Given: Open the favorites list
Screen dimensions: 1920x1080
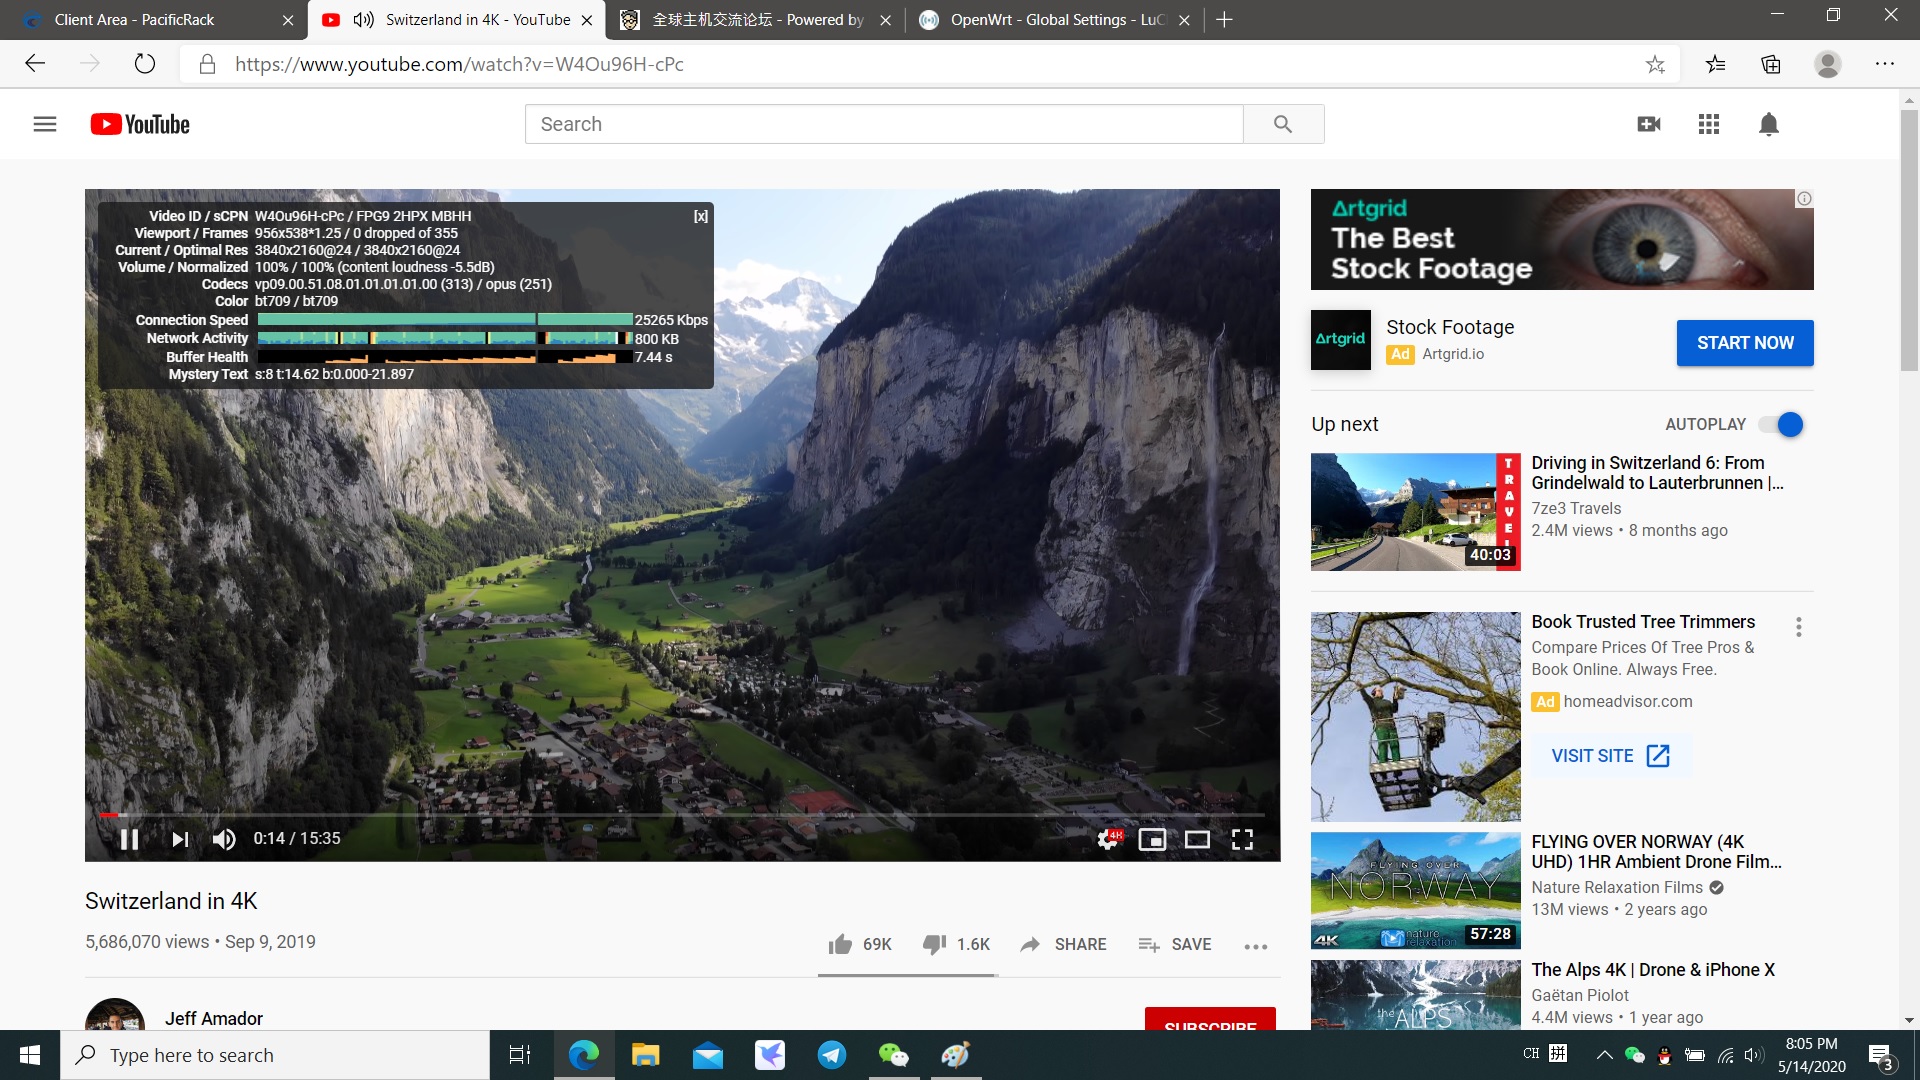Looking at the screenshot, I should pos(1716,64).
